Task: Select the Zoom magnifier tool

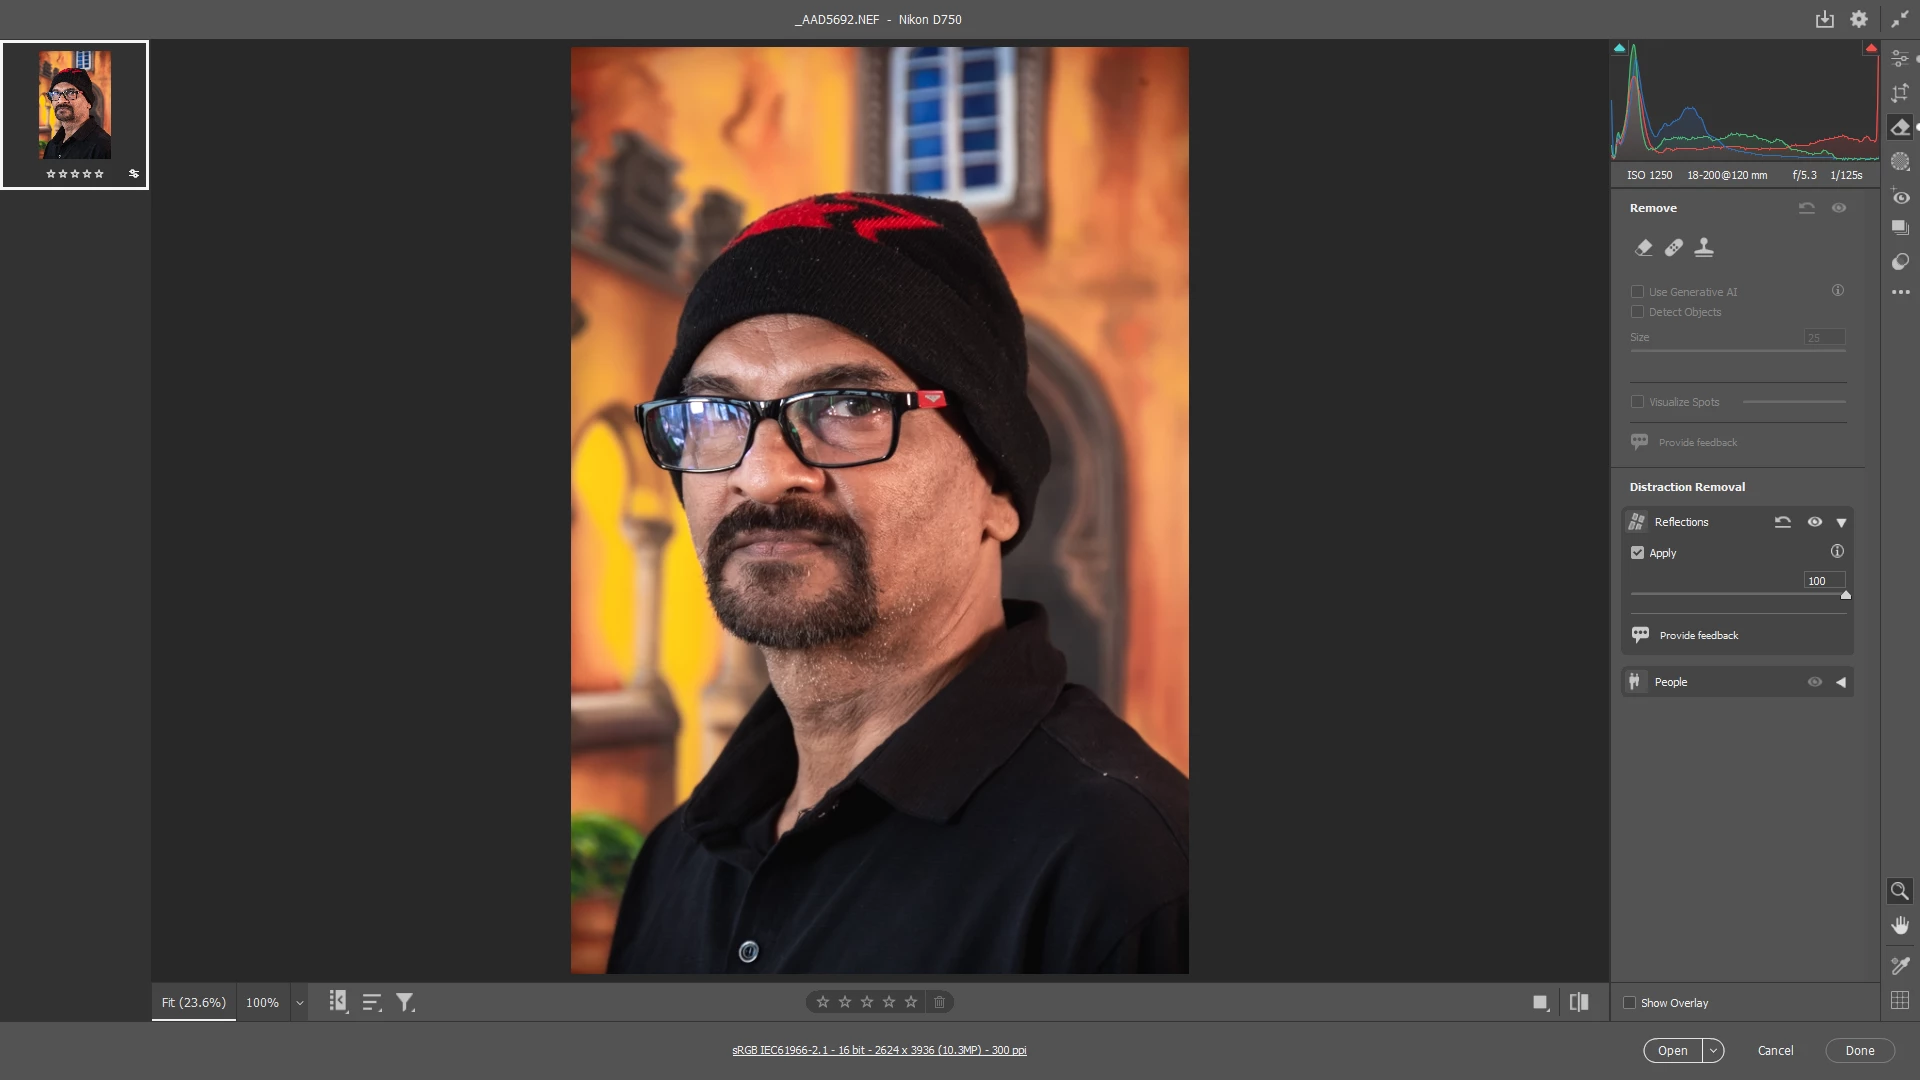Action: 1899,890
